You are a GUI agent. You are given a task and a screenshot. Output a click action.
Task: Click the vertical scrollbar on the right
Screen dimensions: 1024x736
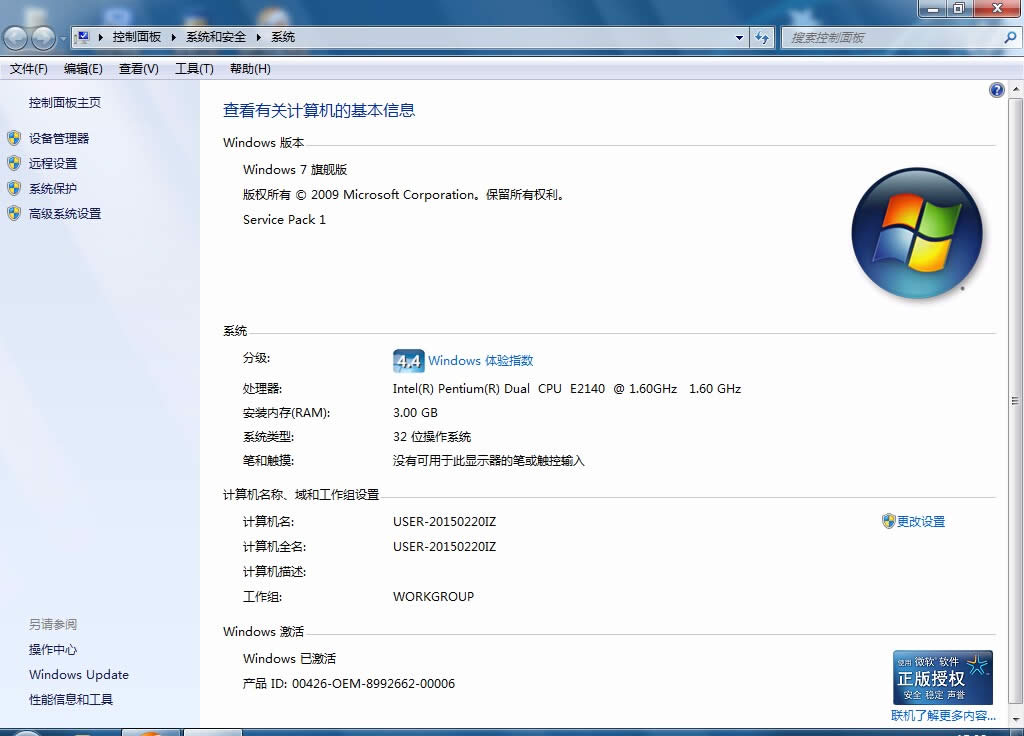coord(1016,400)
